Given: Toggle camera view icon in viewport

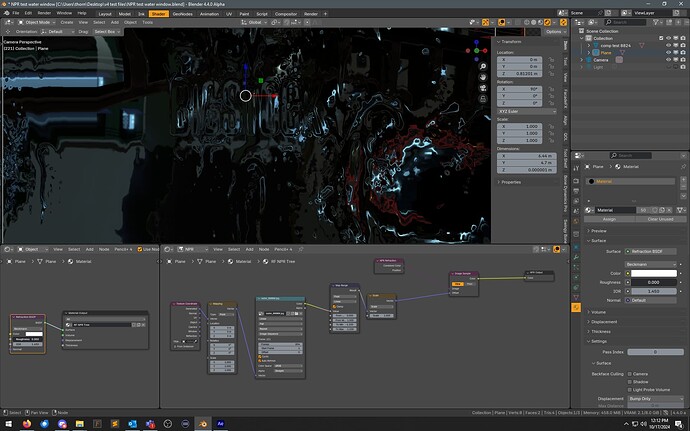Looking at the screenshot, I should click(483, 88).
